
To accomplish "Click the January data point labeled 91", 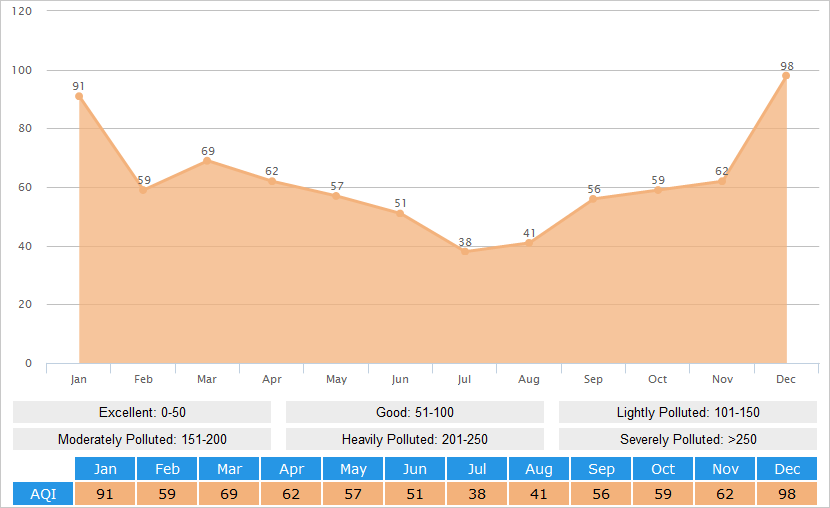I will tap(79, 96).
